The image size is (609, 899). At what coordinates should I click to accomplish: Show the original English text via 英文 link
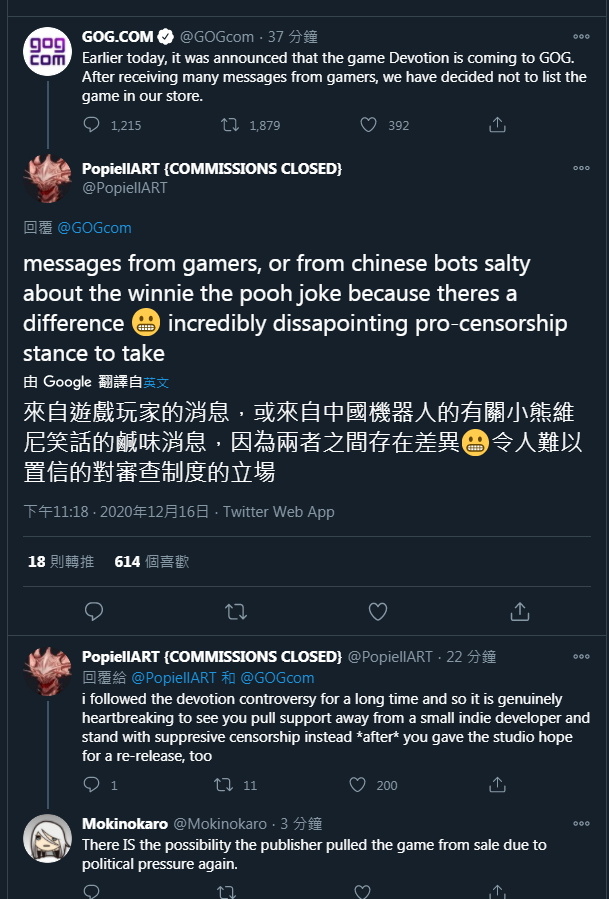tap(156, 382)
